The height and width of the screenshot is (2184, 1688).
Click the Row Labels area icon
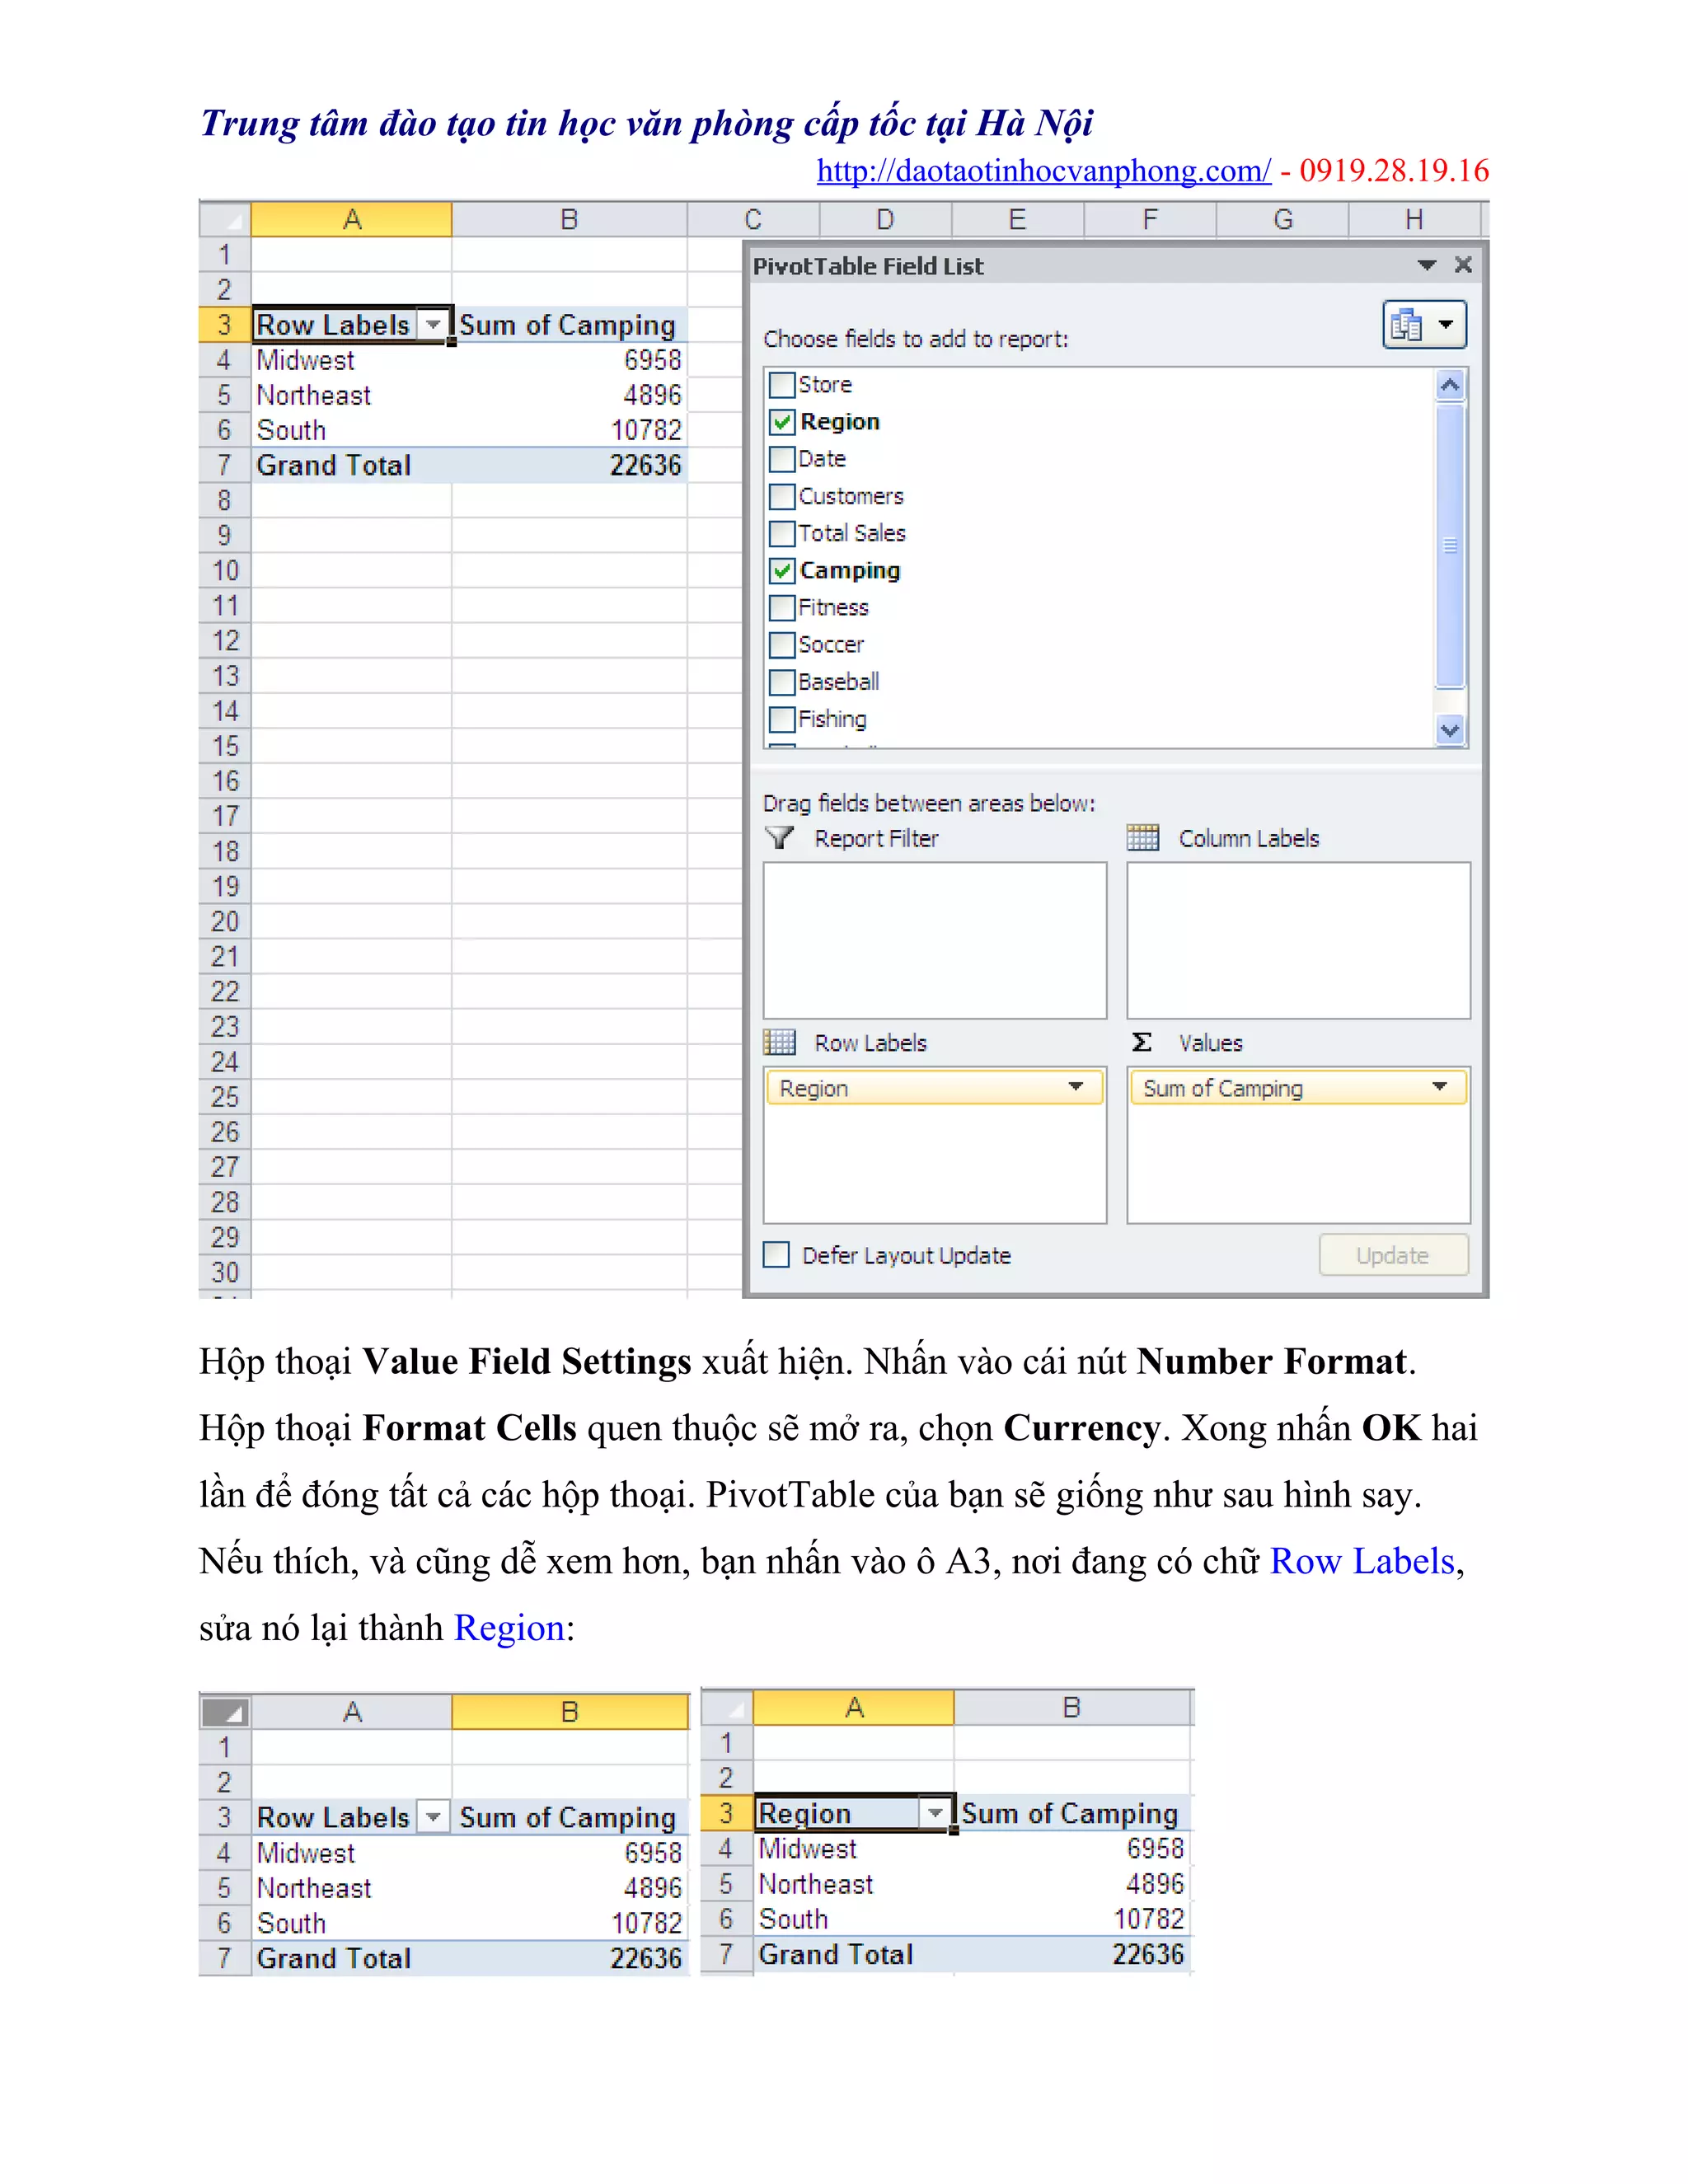(x=779, y=1043)
